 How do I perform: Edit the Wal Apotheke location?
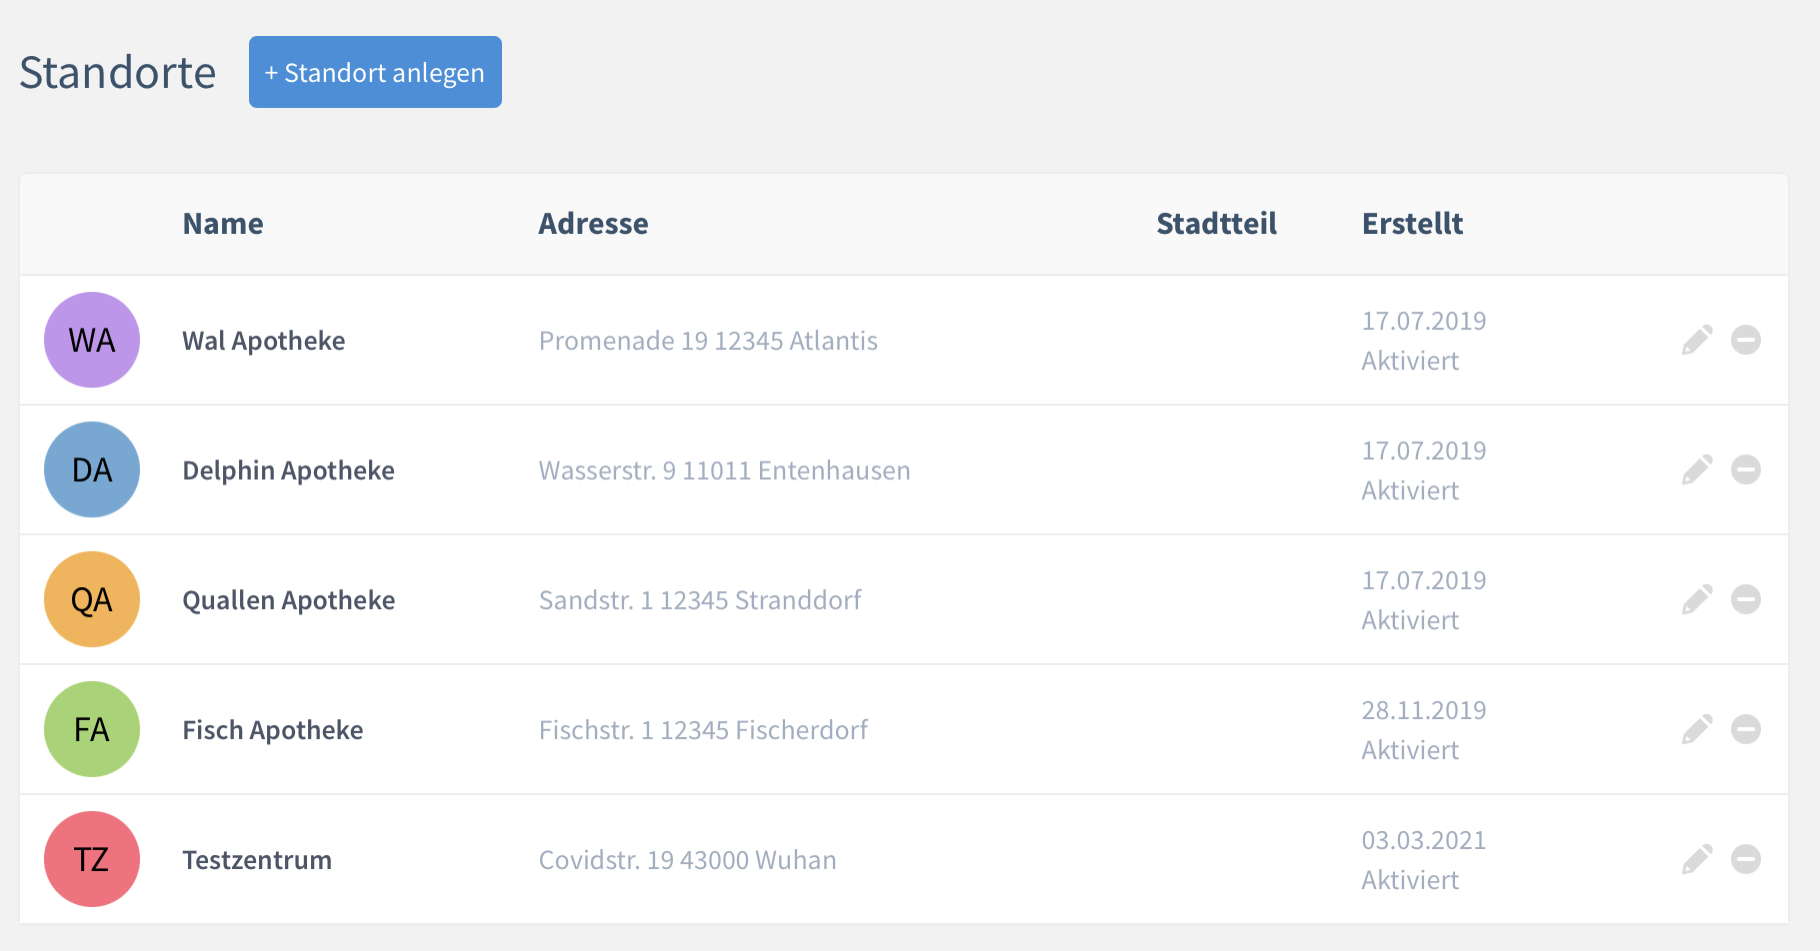coord(1697,340)
